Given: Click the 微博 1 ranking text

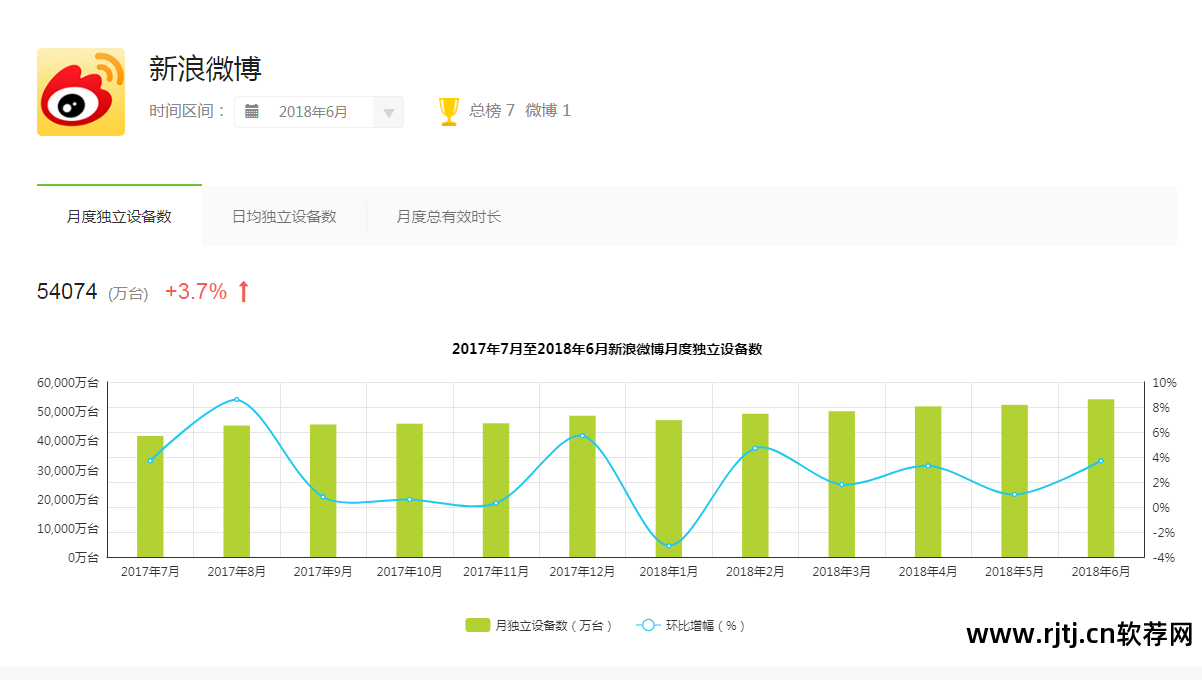Looking at the screenshot, I should click(x=548, y=111).
